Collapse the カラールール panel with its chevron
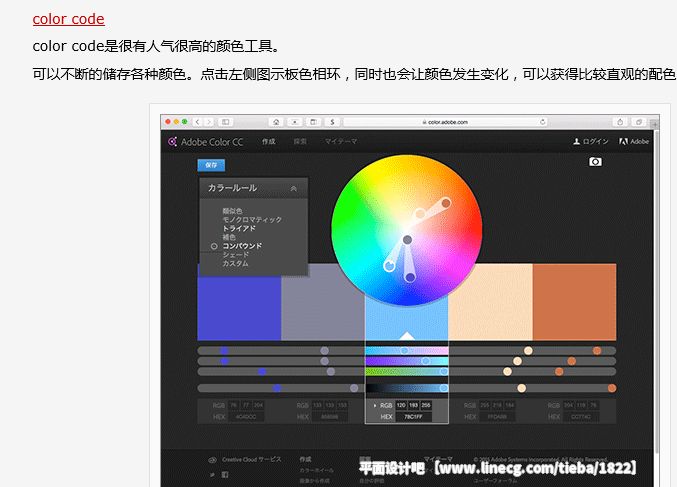677x487 pixels. click(x=294, y=188)
